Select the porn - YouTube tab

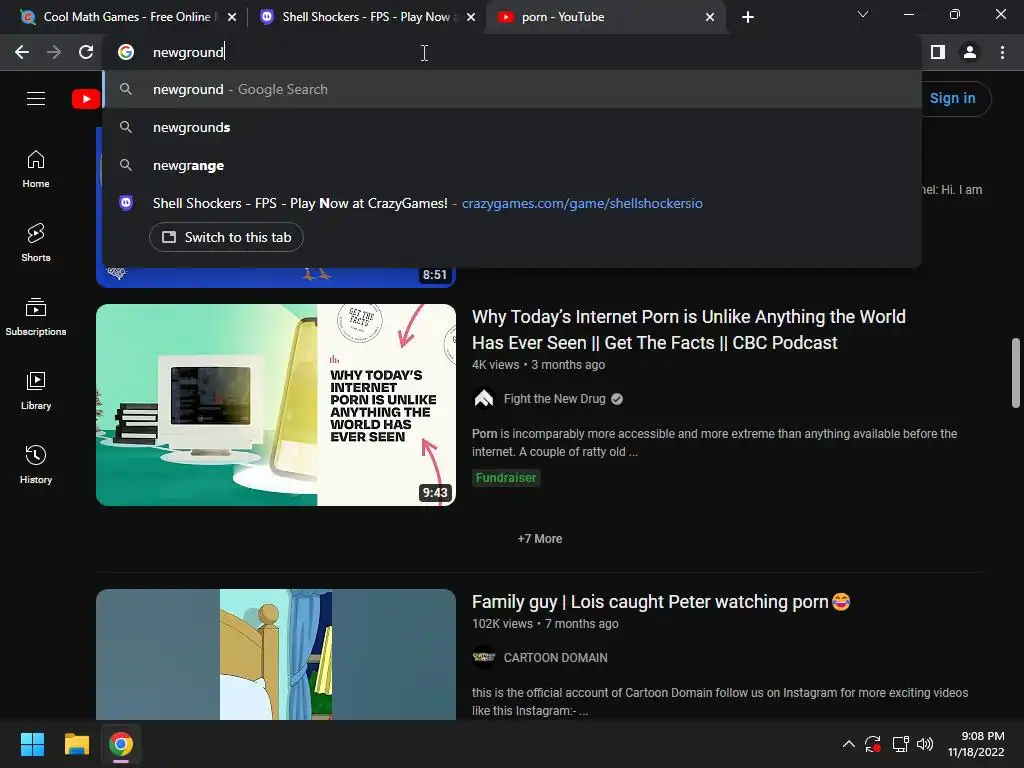click(605, 17)
